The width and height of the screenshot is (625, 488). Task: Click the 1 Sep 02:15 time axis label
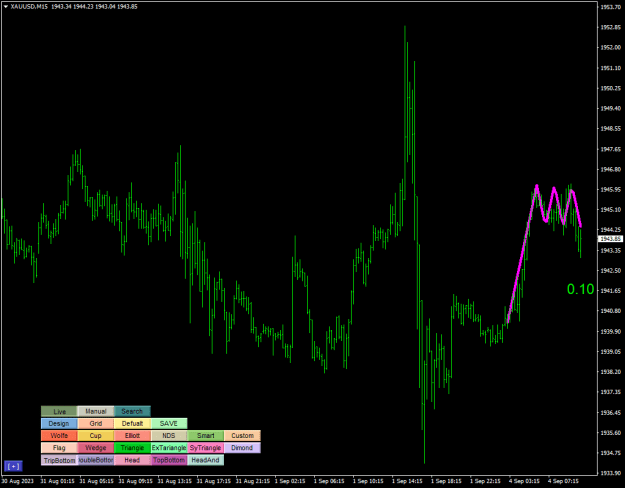[290, 481]
